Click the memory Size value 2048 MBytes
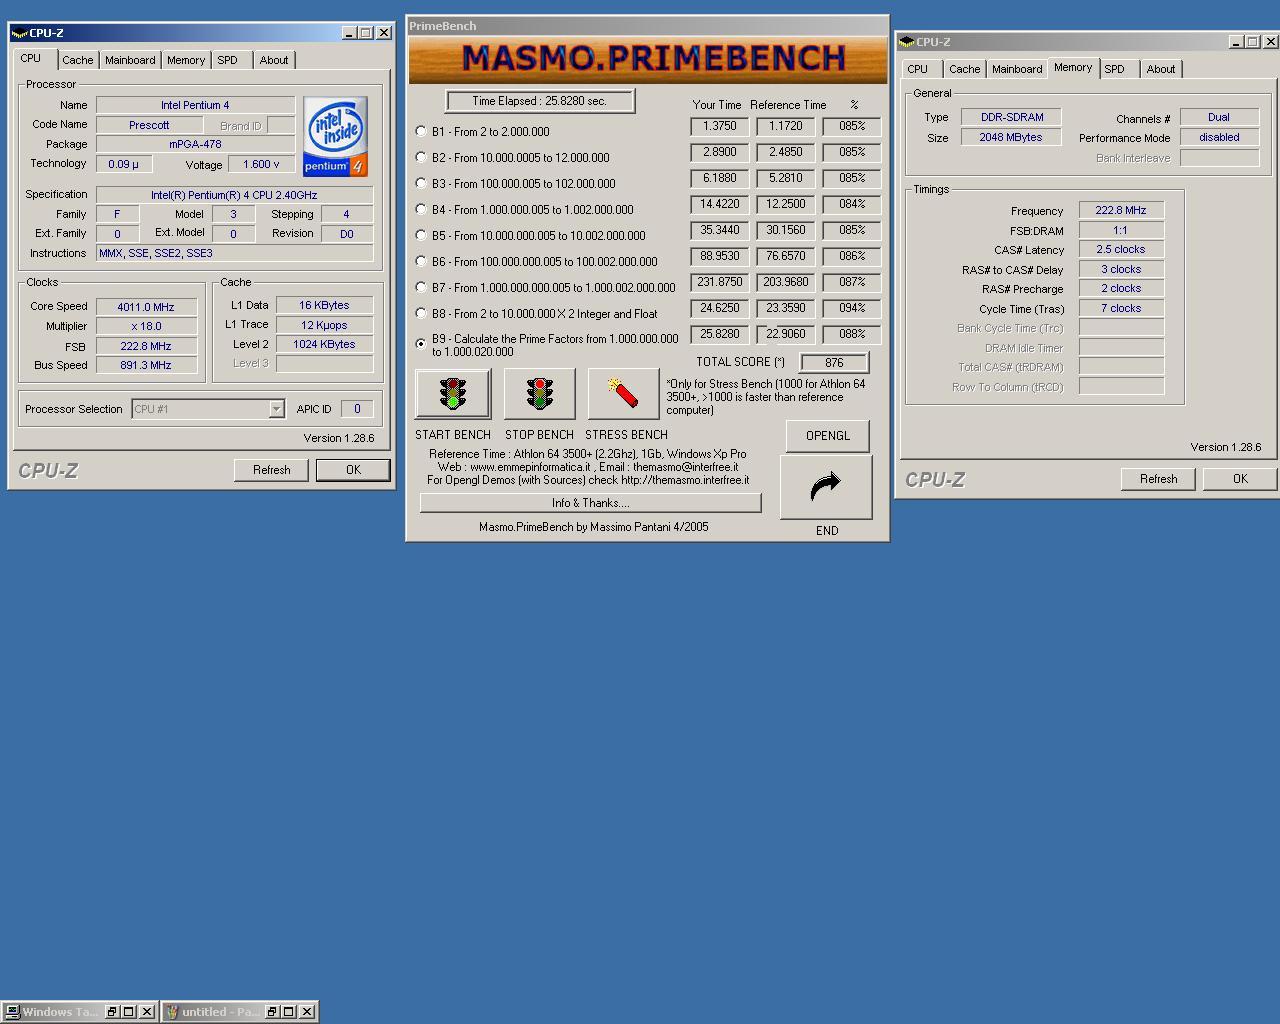Image resolution: width=1280 pixels, height=1024 pixels. (x=1011, y=137)
